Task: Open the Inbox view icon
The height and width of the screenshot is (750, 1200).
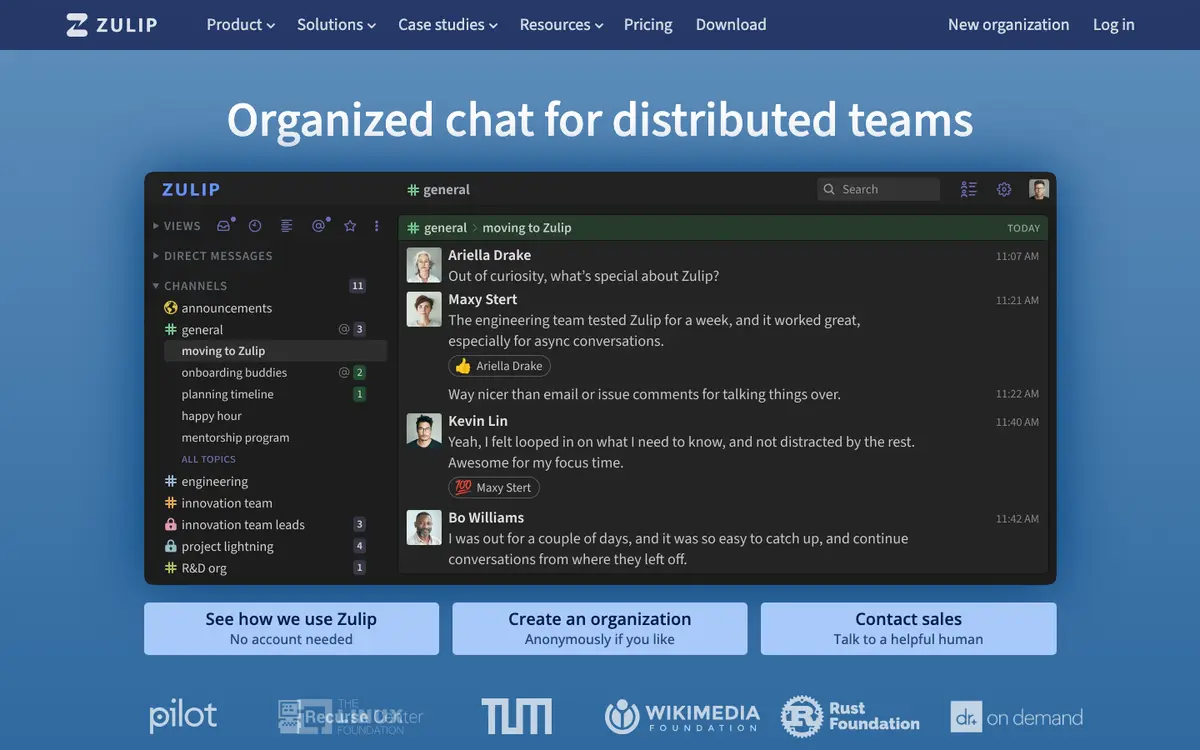Action: click(225, 226)
